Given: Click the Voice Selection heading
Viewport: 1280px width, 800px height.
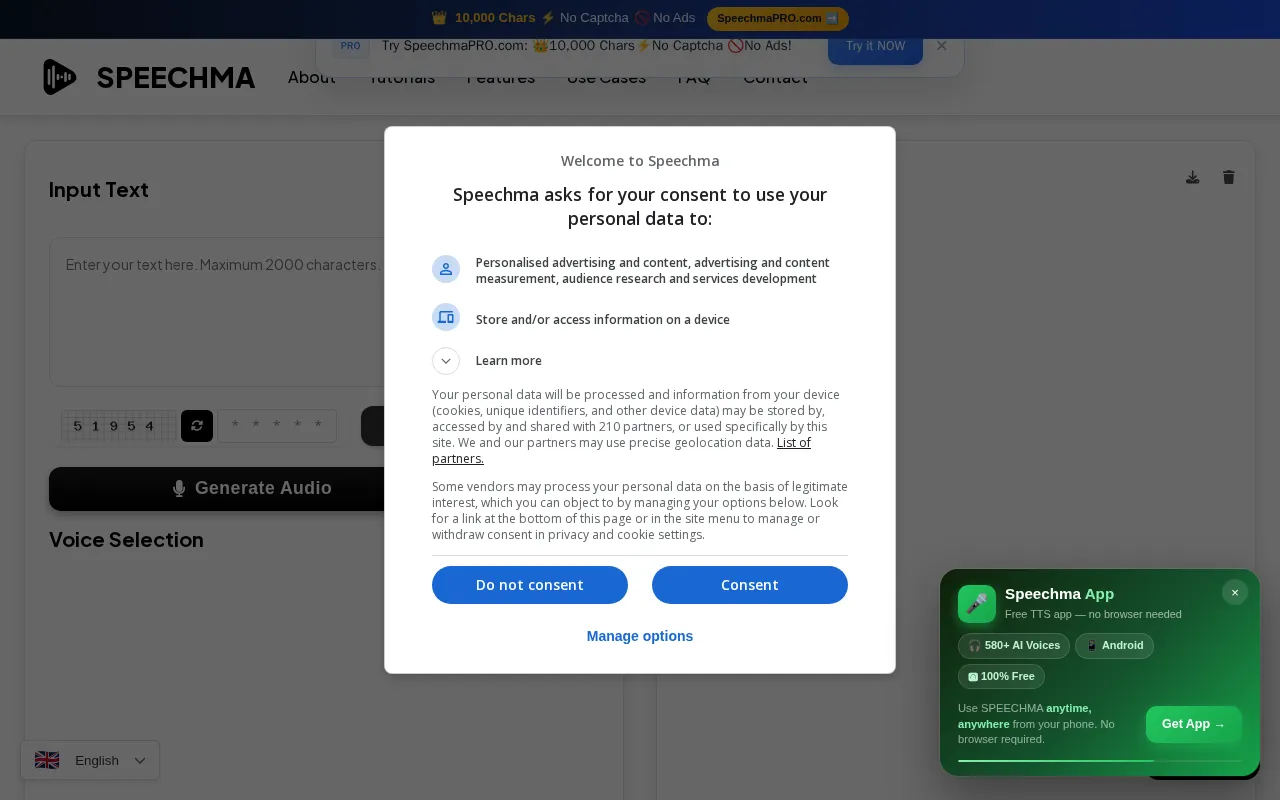Looking at the screenshot, I should pos(126,540).
